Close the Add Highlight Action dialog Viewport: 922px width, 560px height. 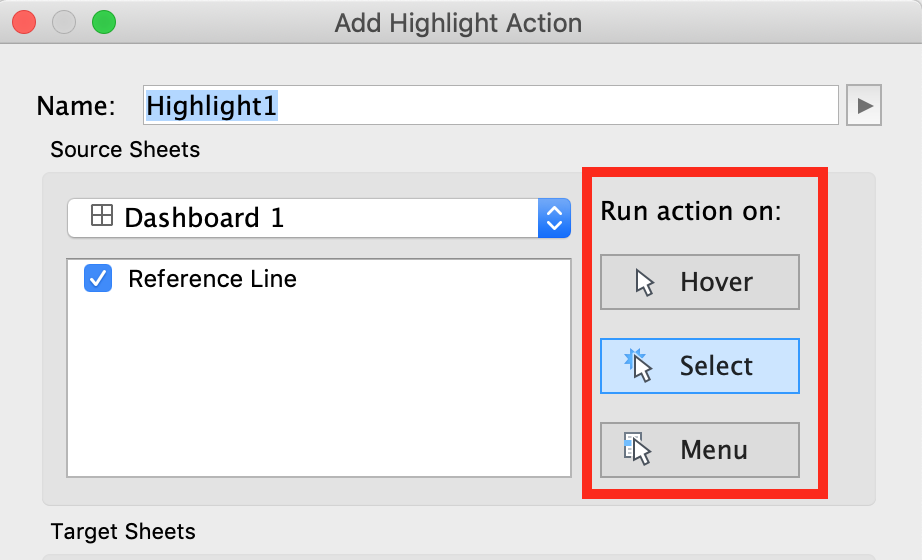23,23
